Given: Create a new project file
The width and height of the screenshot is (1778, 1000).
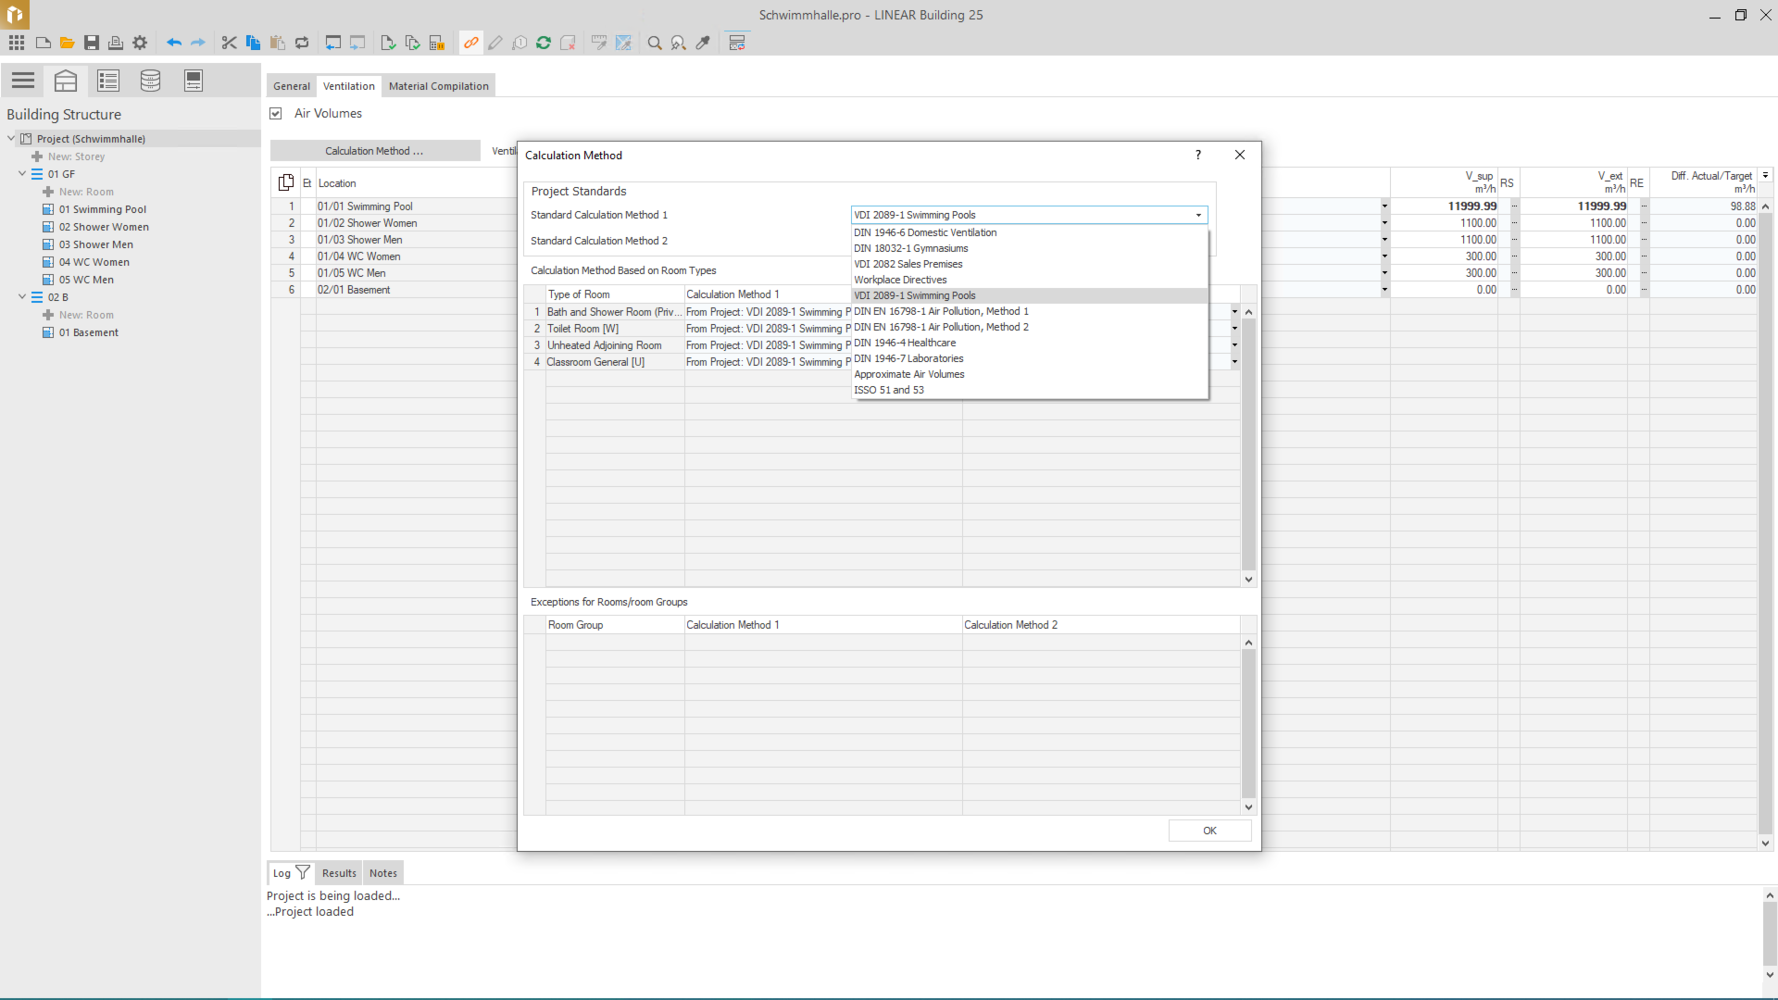Looking at the screenshot, I should click(43, 43).
